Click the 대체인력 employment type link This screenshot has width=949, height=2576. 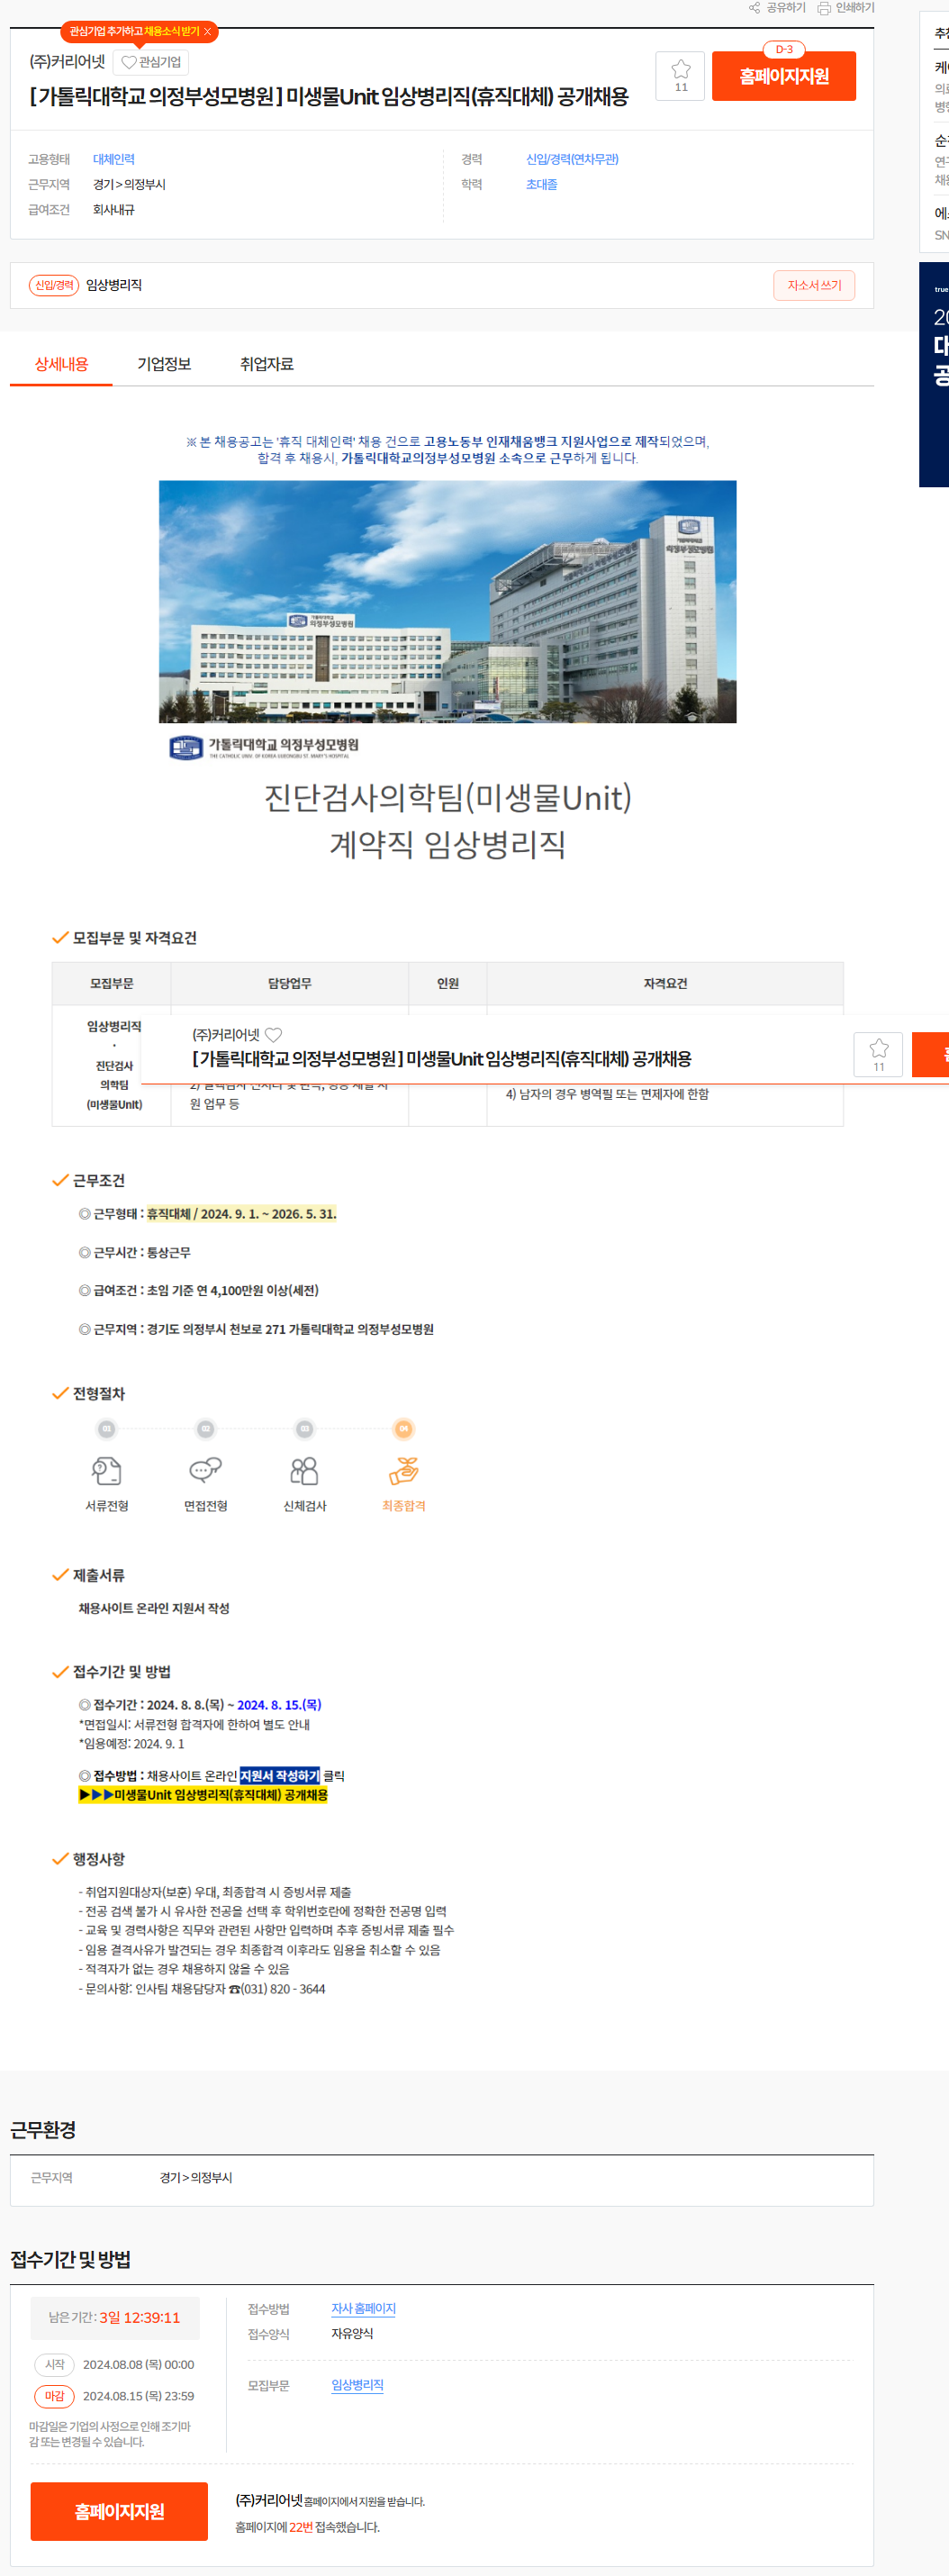click(113, 159)
